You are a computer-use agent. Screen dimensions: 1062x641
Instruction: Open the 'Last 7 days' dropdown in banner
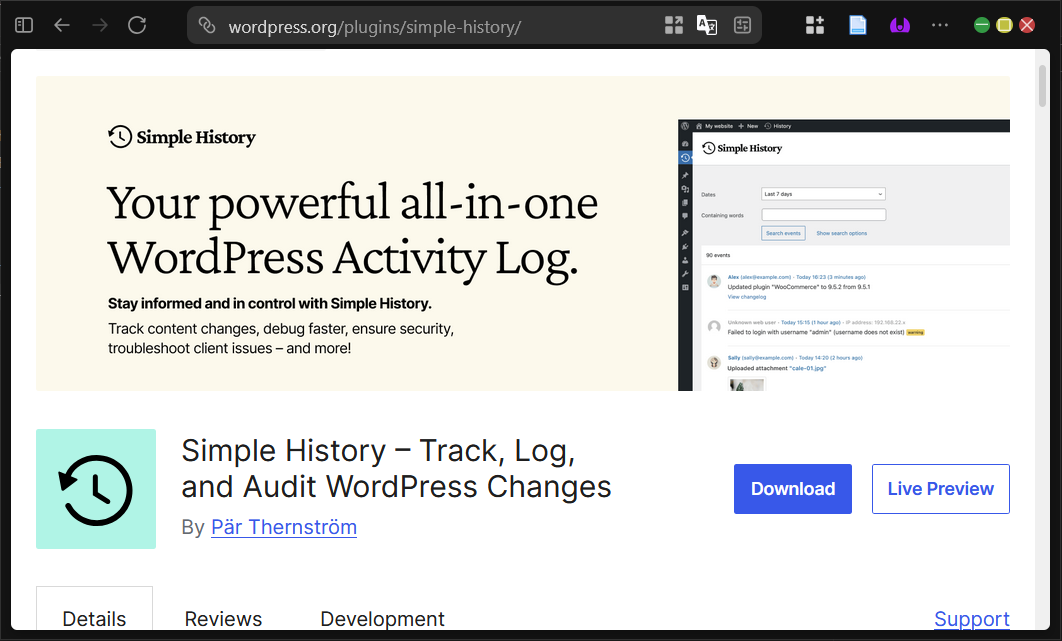(824, 194)
